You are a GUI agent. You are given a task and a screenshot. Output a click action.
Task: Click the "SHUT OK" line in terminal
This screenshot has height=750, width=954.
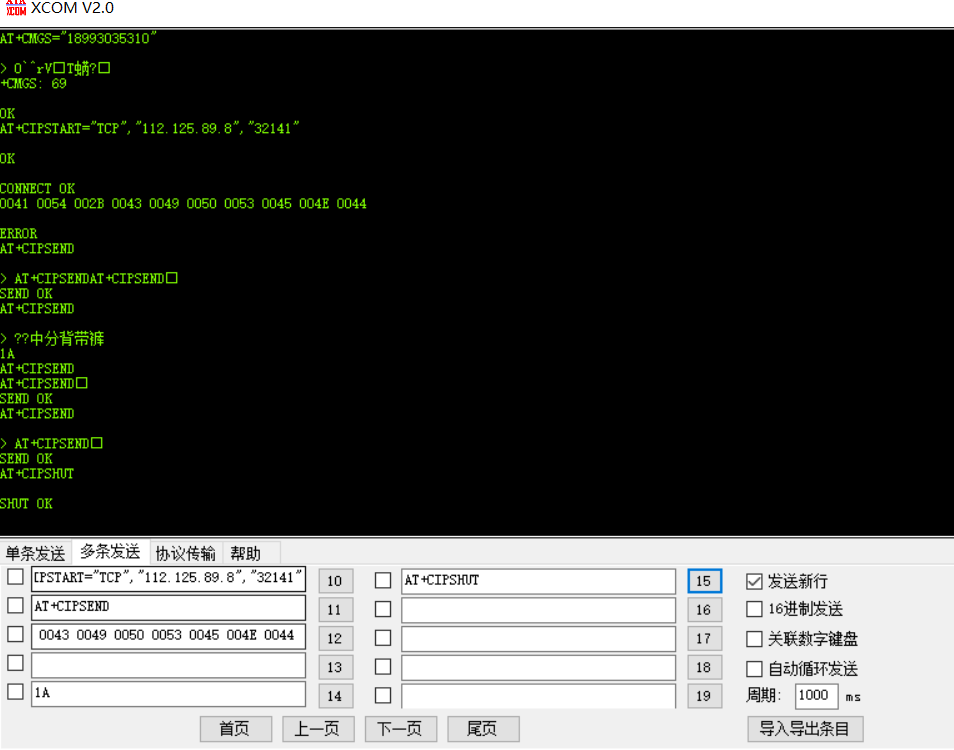click(26, 504)
